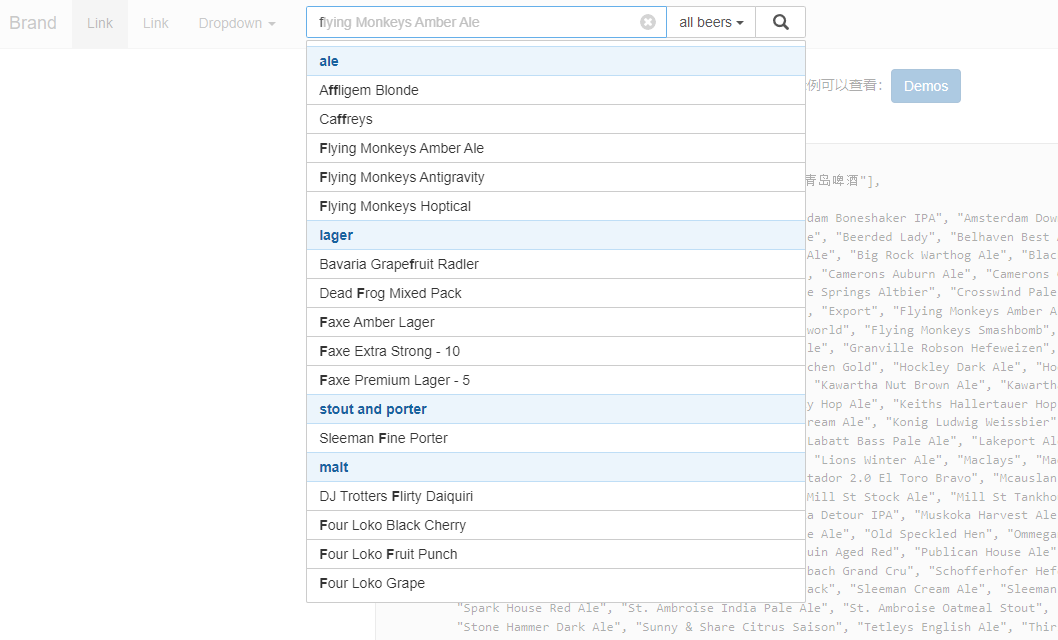This screenshot has height=640, width=1058.
Task: Choose 'Dead Frog Mixed Pack' suggestion
Action: click(x=556, y=293)
